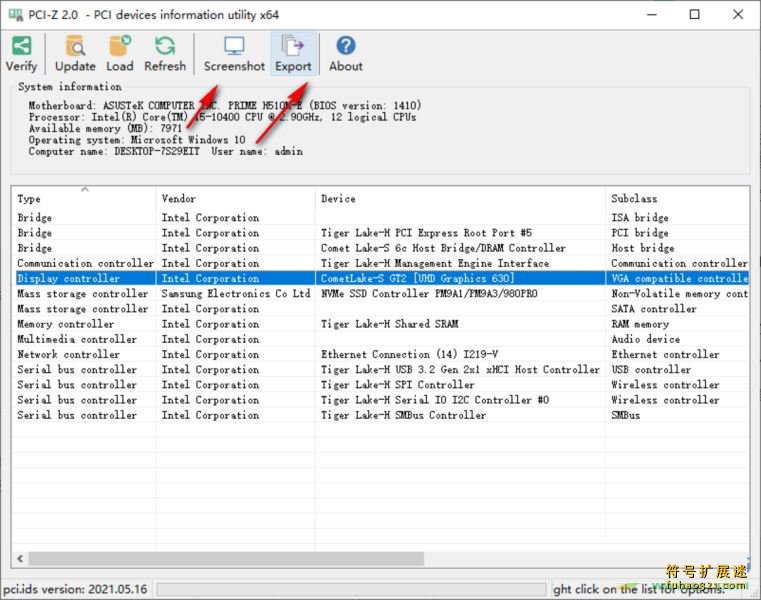Screen dimensions: 761x600
Task: Select the 'Host bridge' subclass cell
Action: [x=643, y=248]
